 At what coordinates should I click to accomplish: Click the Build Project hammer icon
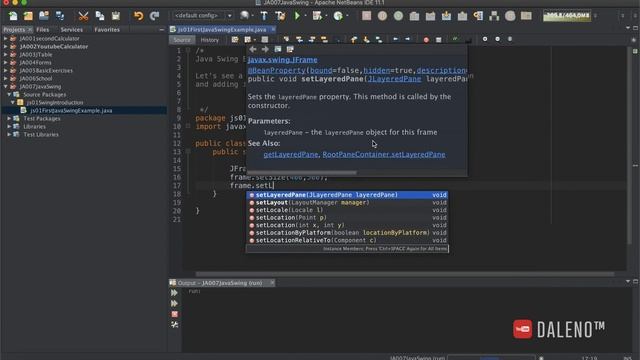[264, 16]
